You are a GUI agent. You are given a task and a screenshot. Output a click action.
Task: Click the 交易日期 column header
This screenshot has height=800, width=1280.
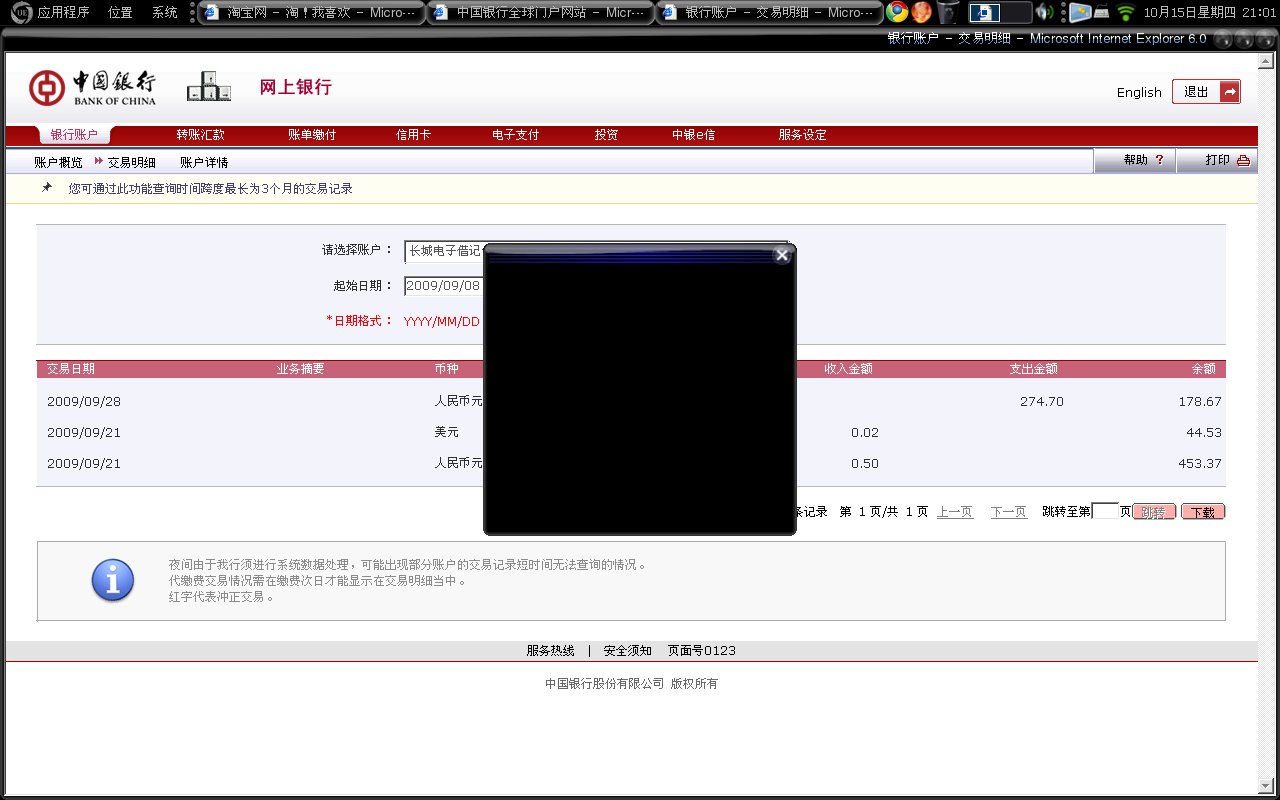pos(71,369)
